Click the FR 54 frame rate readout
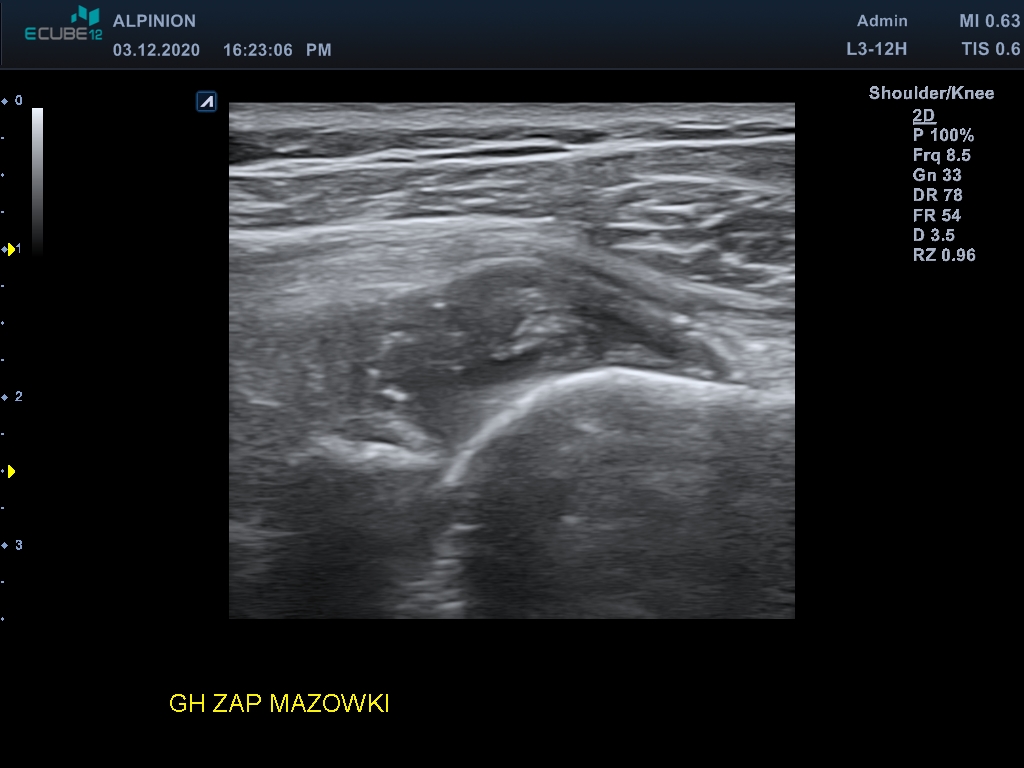 (x=936, y=216)
